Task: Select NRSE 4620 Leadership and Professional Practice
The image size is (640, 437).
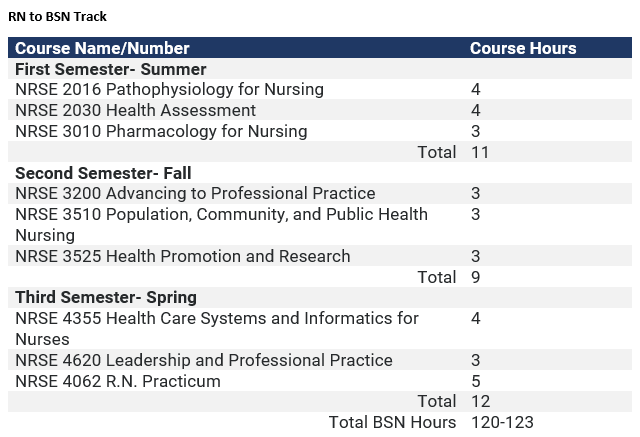Action: coord(204,360)
